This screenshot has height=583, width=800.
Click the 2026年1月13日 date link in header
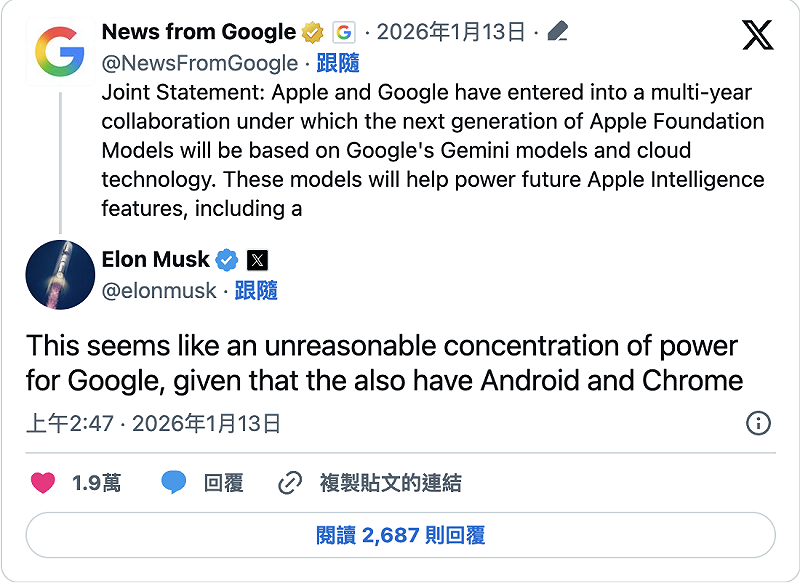pos(448,31)
